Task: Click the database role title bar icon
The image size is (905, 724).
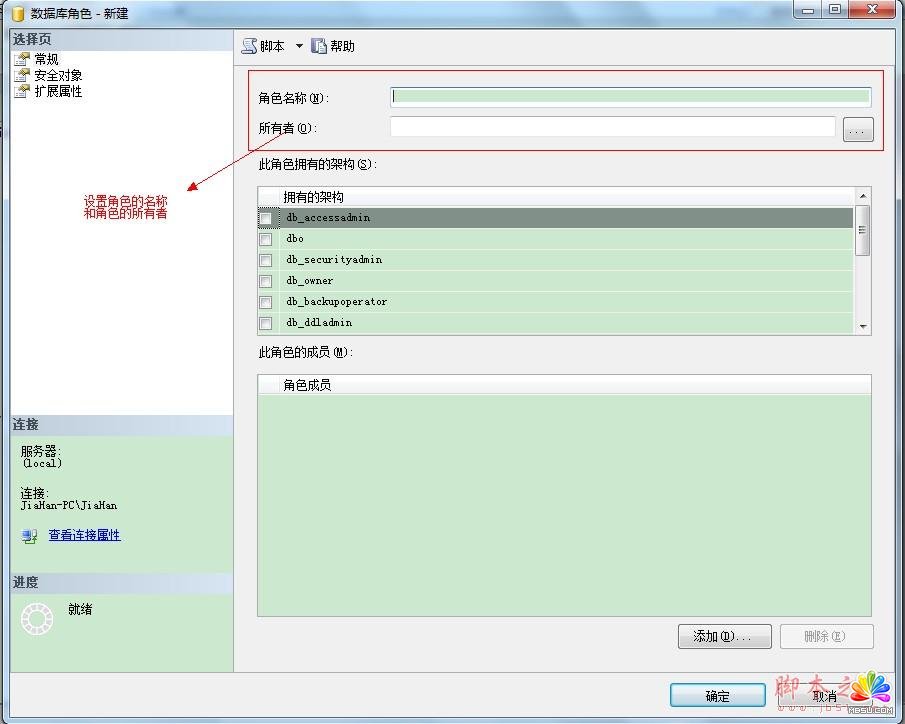Action: point(17,14)
